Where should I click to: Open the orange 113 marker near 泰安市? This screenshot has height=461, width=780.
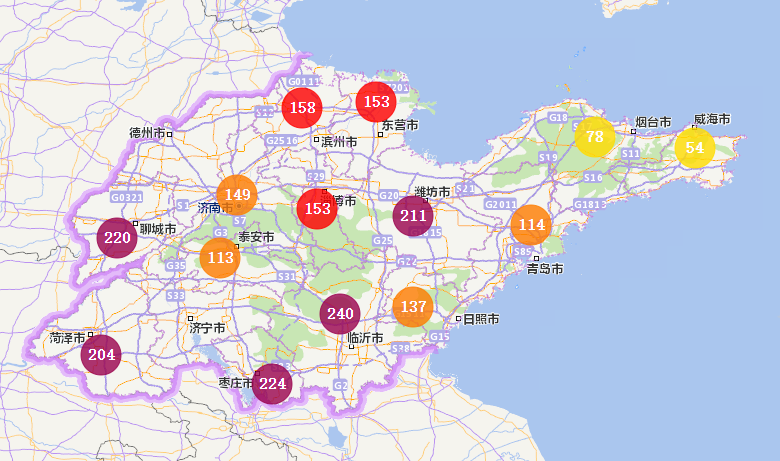point(220,258)
